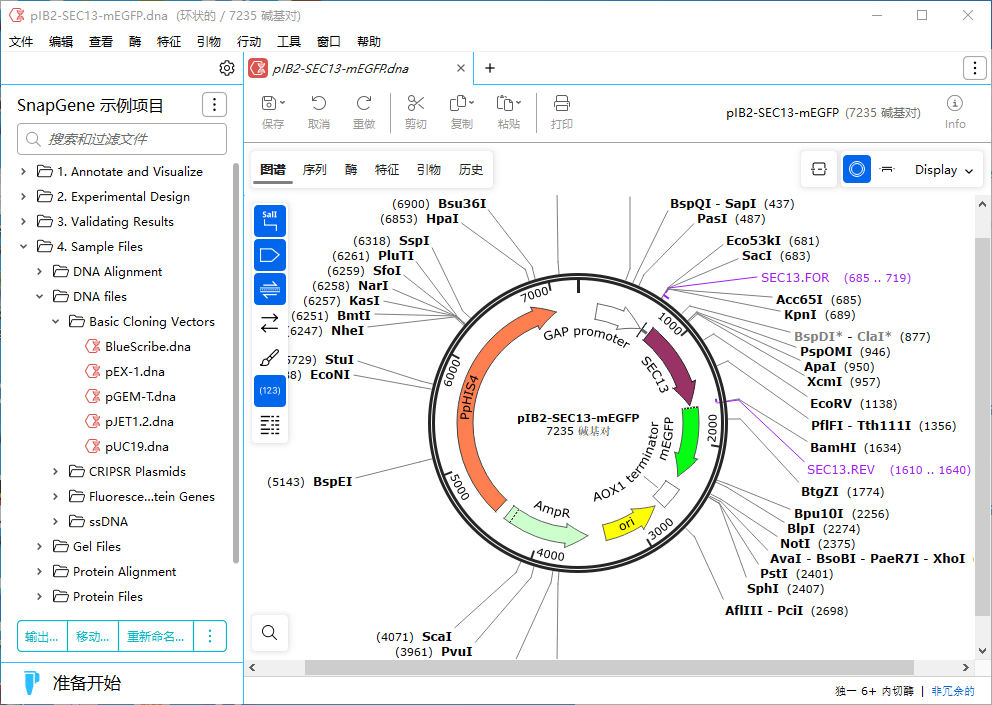Select the circular map view icon

[856, 170]
